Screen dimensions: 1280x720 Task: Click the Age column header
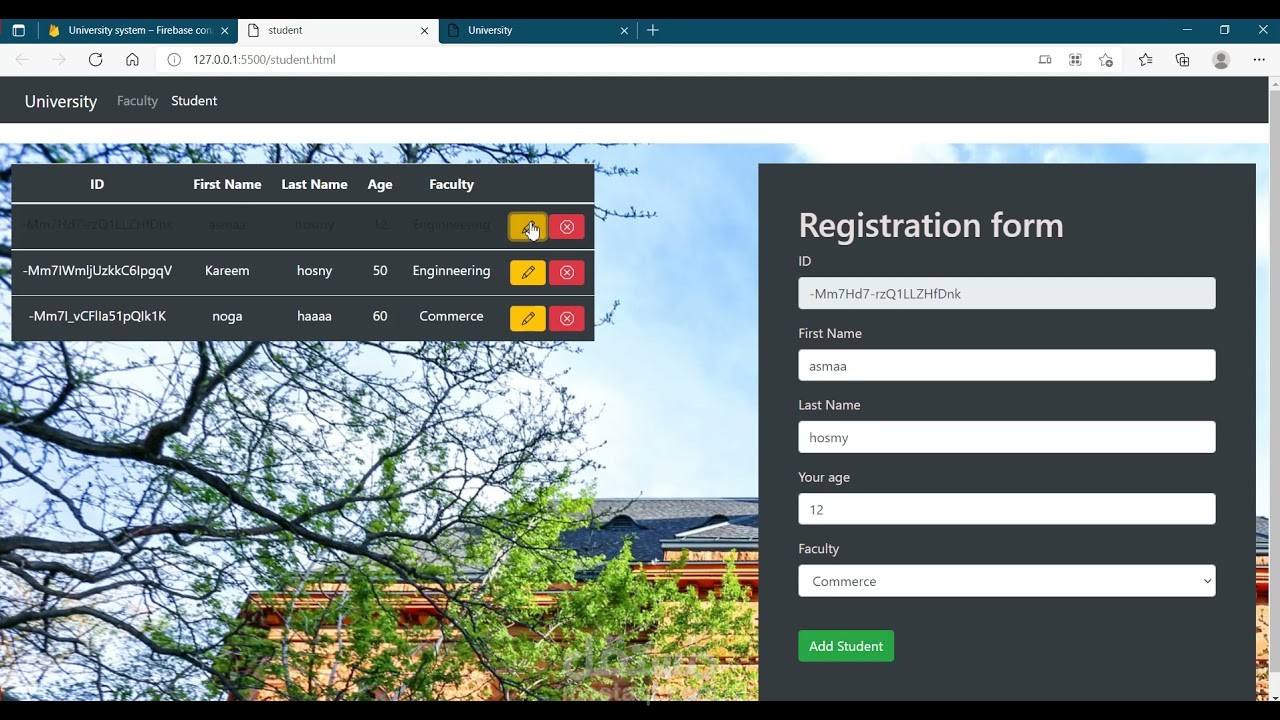pyautogui.click(x=380, y=184)
